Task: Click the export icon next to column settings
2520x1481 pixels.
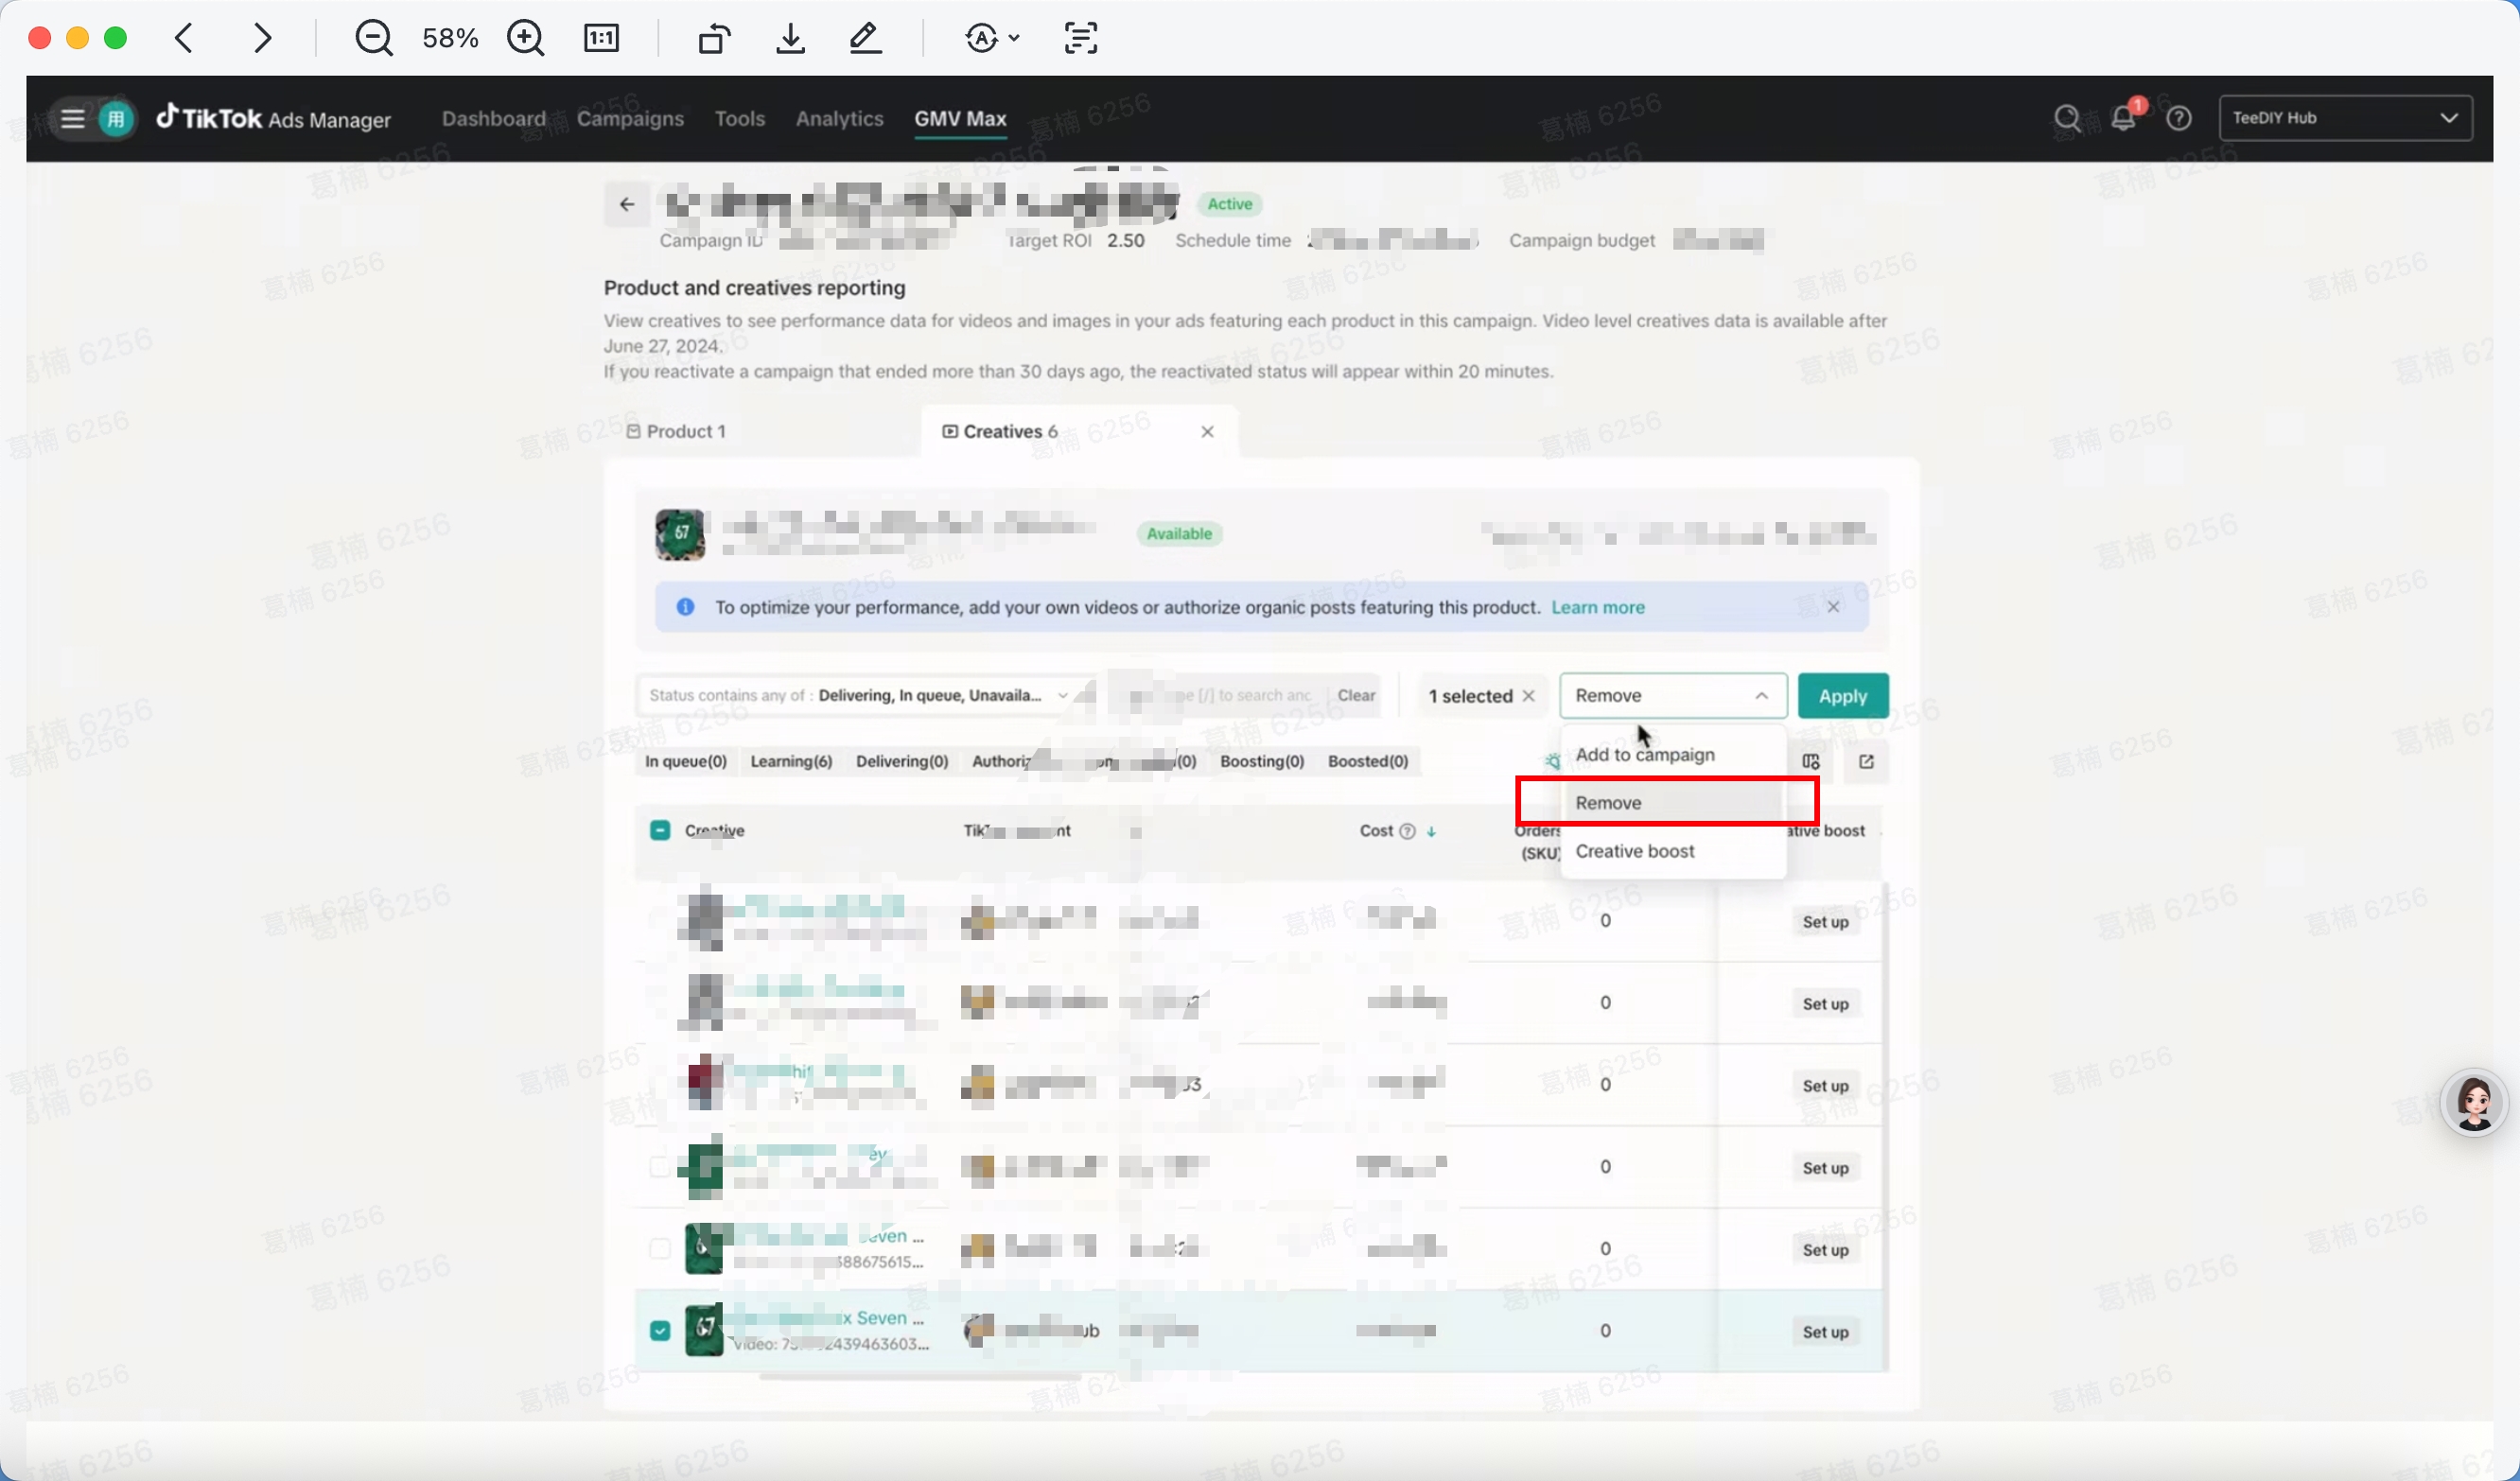Action: click(1866, 762)
